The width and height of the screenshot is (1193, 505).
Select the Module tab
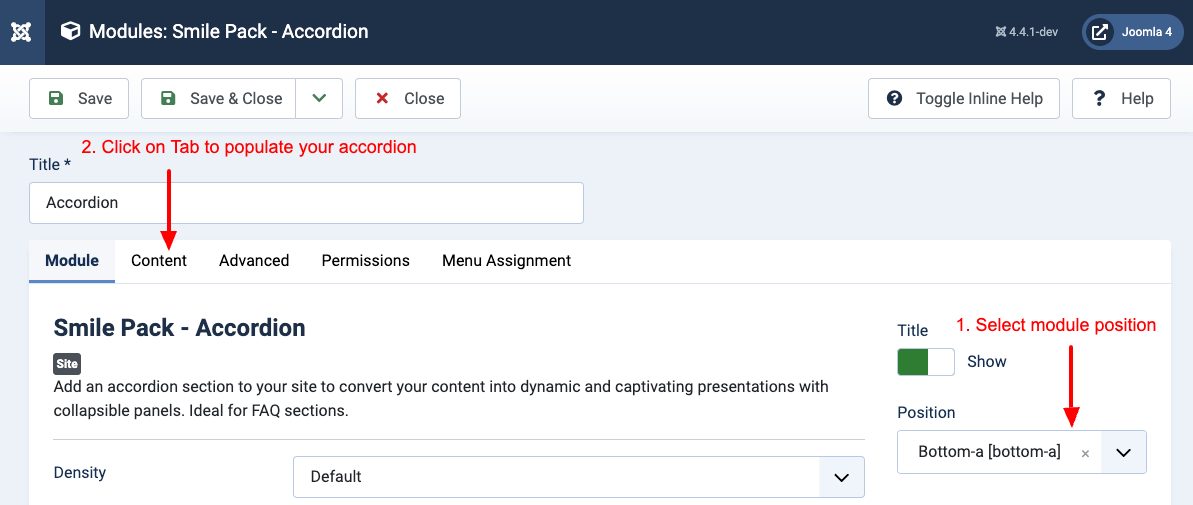pyautogui.click(x=72, y=261)
